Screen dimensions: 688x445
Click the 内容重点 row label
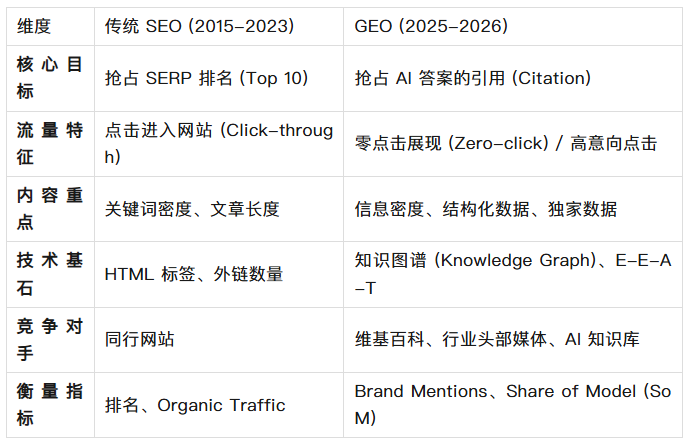(49, 208)
